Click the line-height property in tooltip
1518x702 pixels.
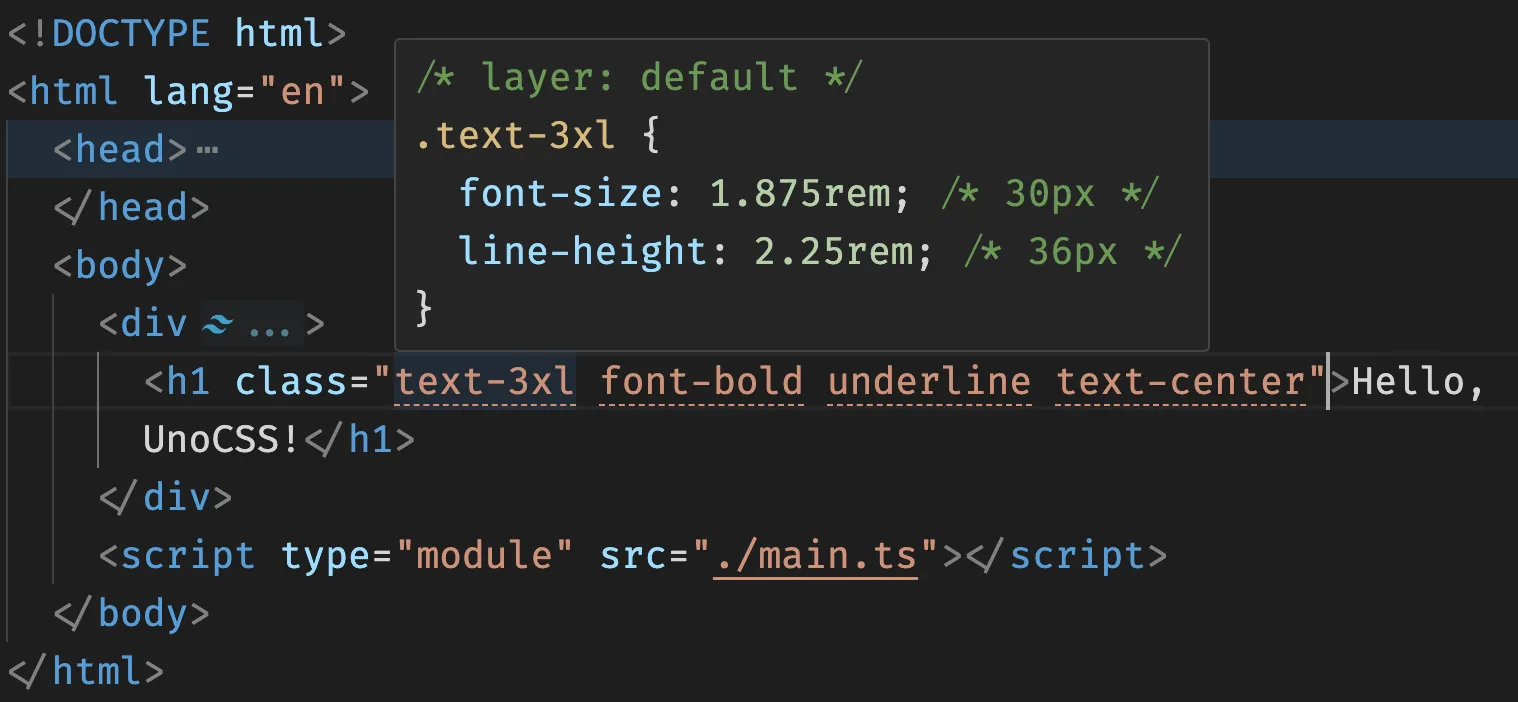pos(584,251)
